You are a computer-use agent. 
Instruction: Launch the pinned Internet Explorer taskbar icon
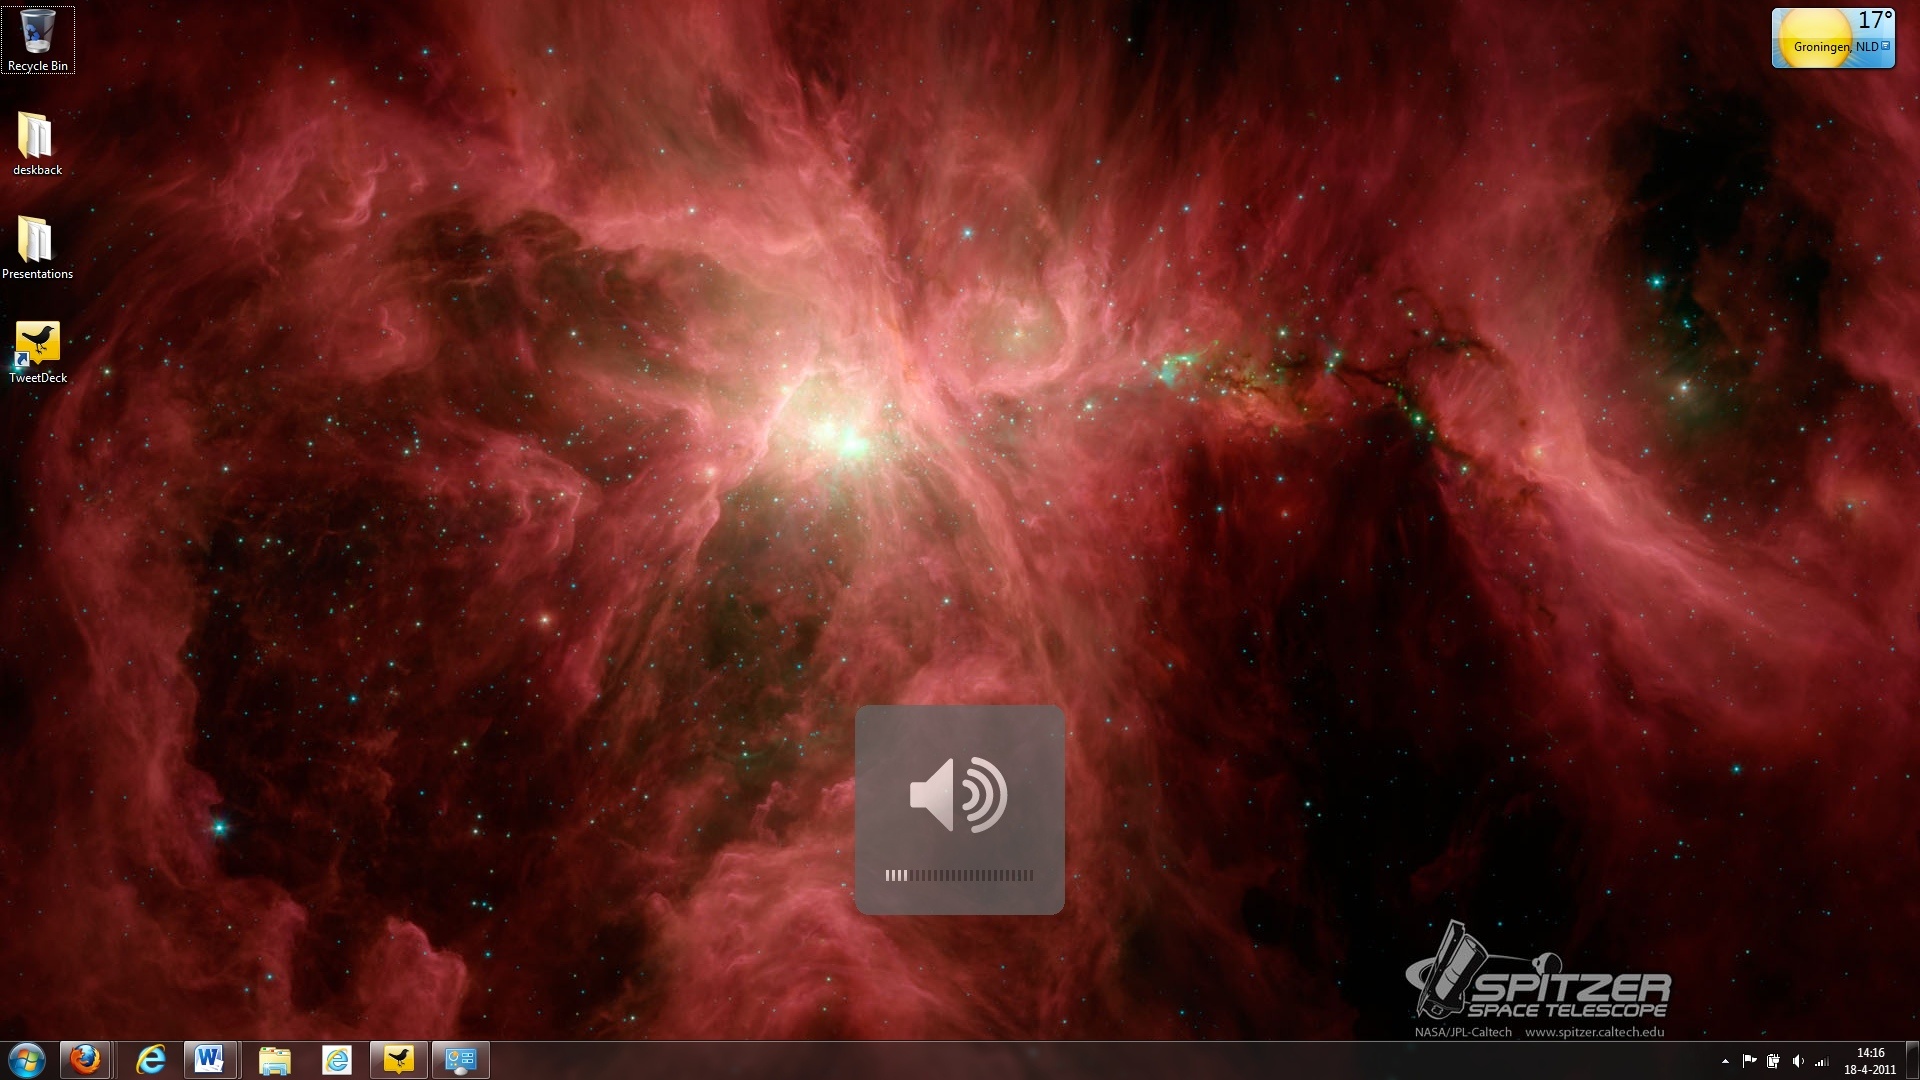tap(151, 1060)
